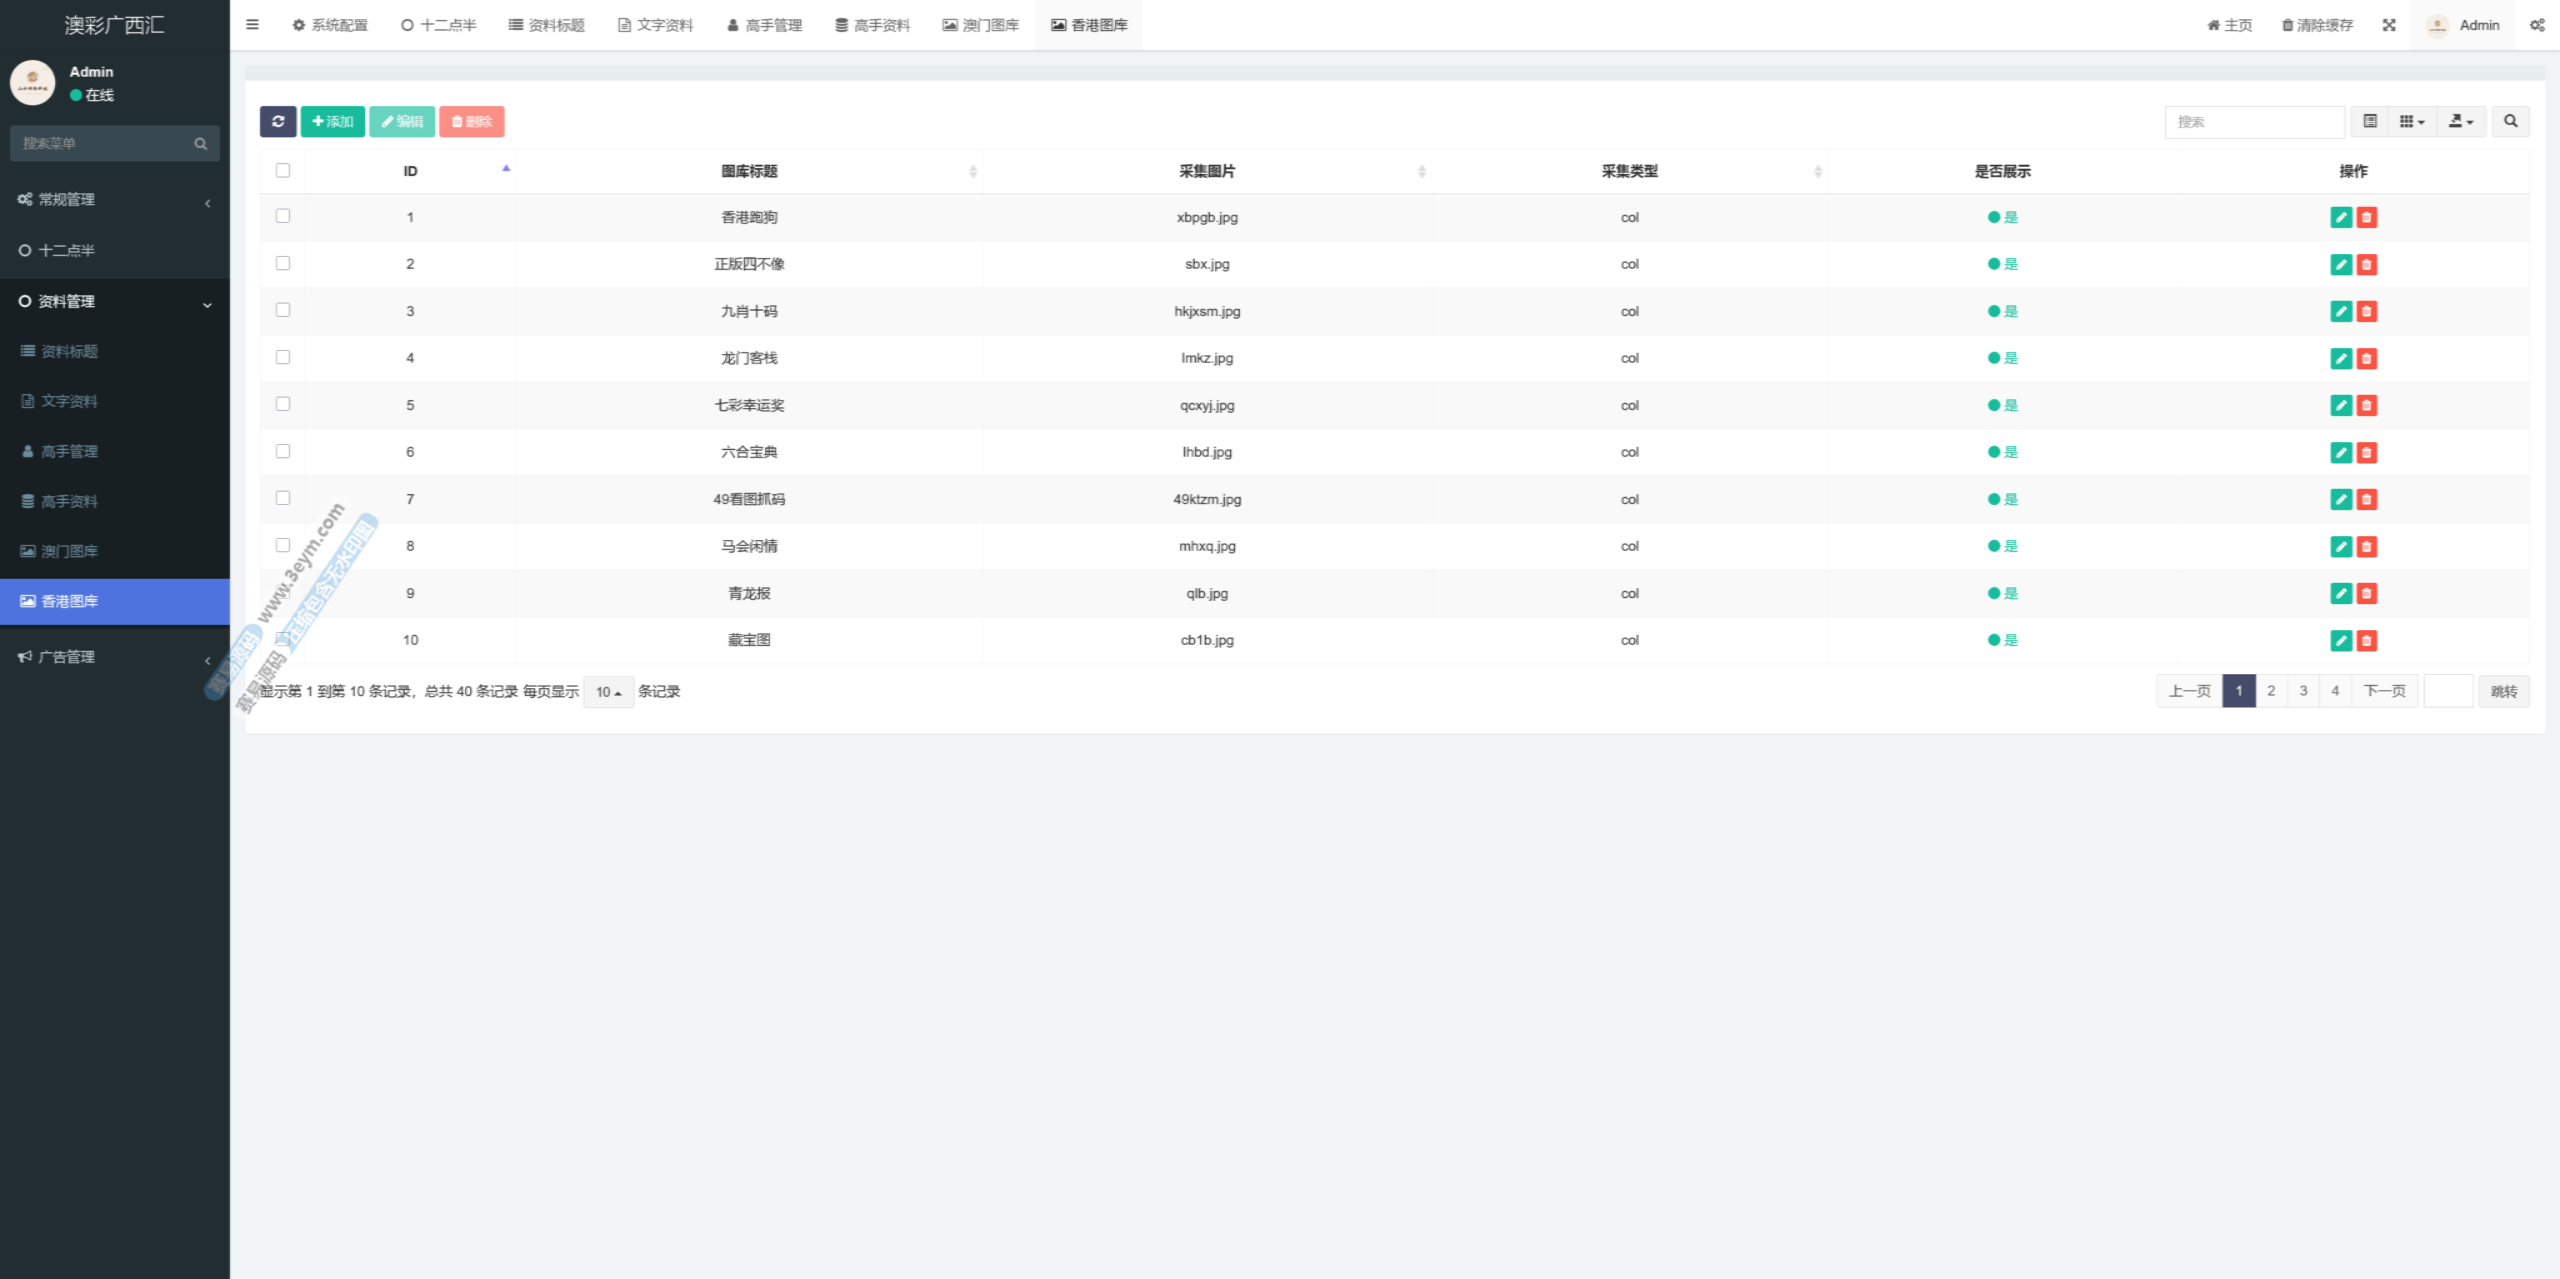Click the table search input field
This screenshot has height=1279, width=2560.
point(2254,121)
